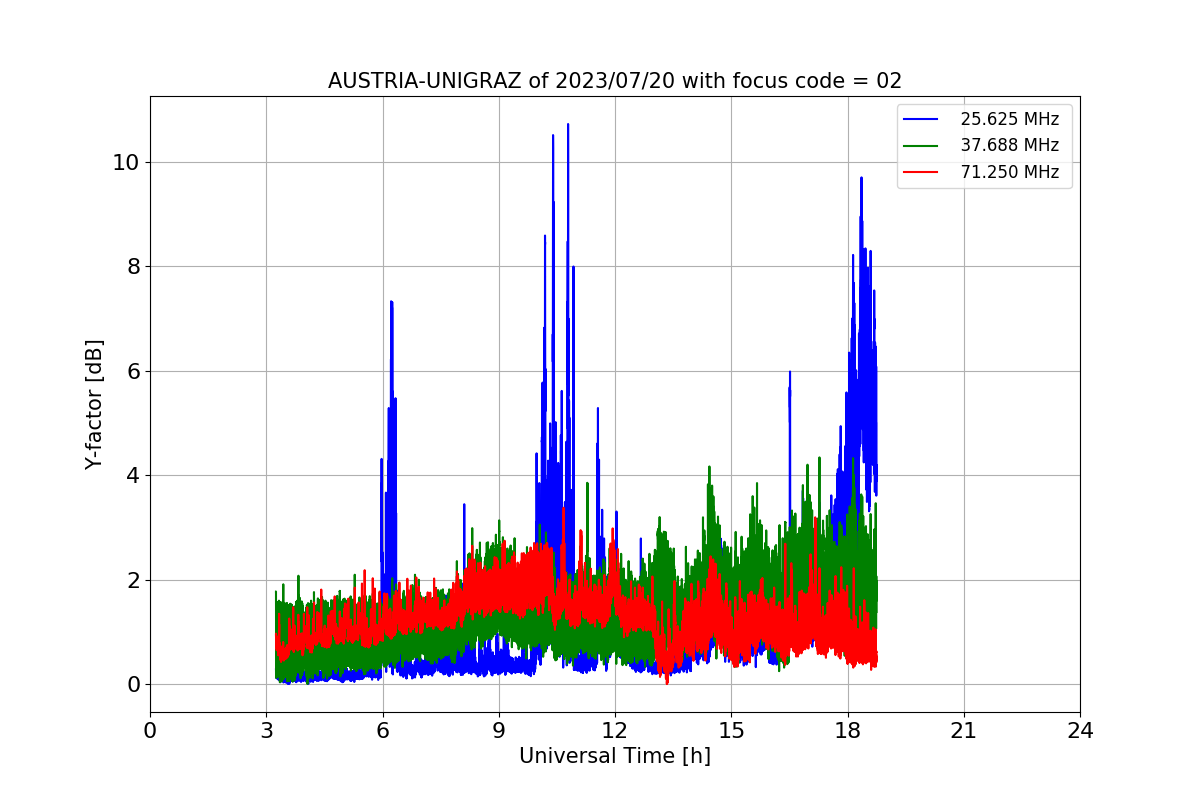
Task: Click x-axis tick label 15
Action: (x=731, y=731)
